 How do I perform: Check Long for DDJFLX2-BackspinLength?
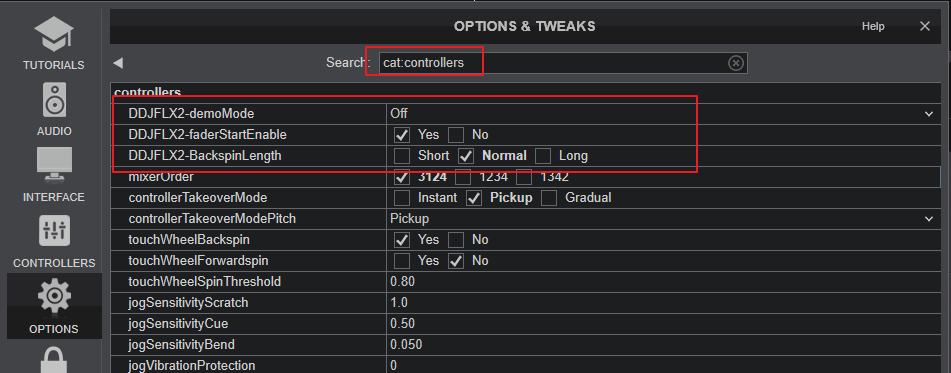point(543,156)
